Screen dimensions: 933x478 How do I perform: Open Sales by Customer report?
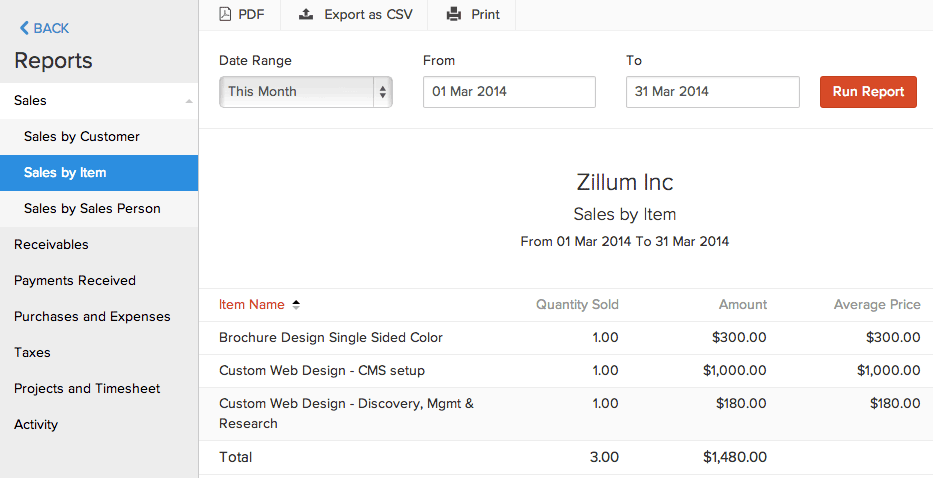click(82, 137)
